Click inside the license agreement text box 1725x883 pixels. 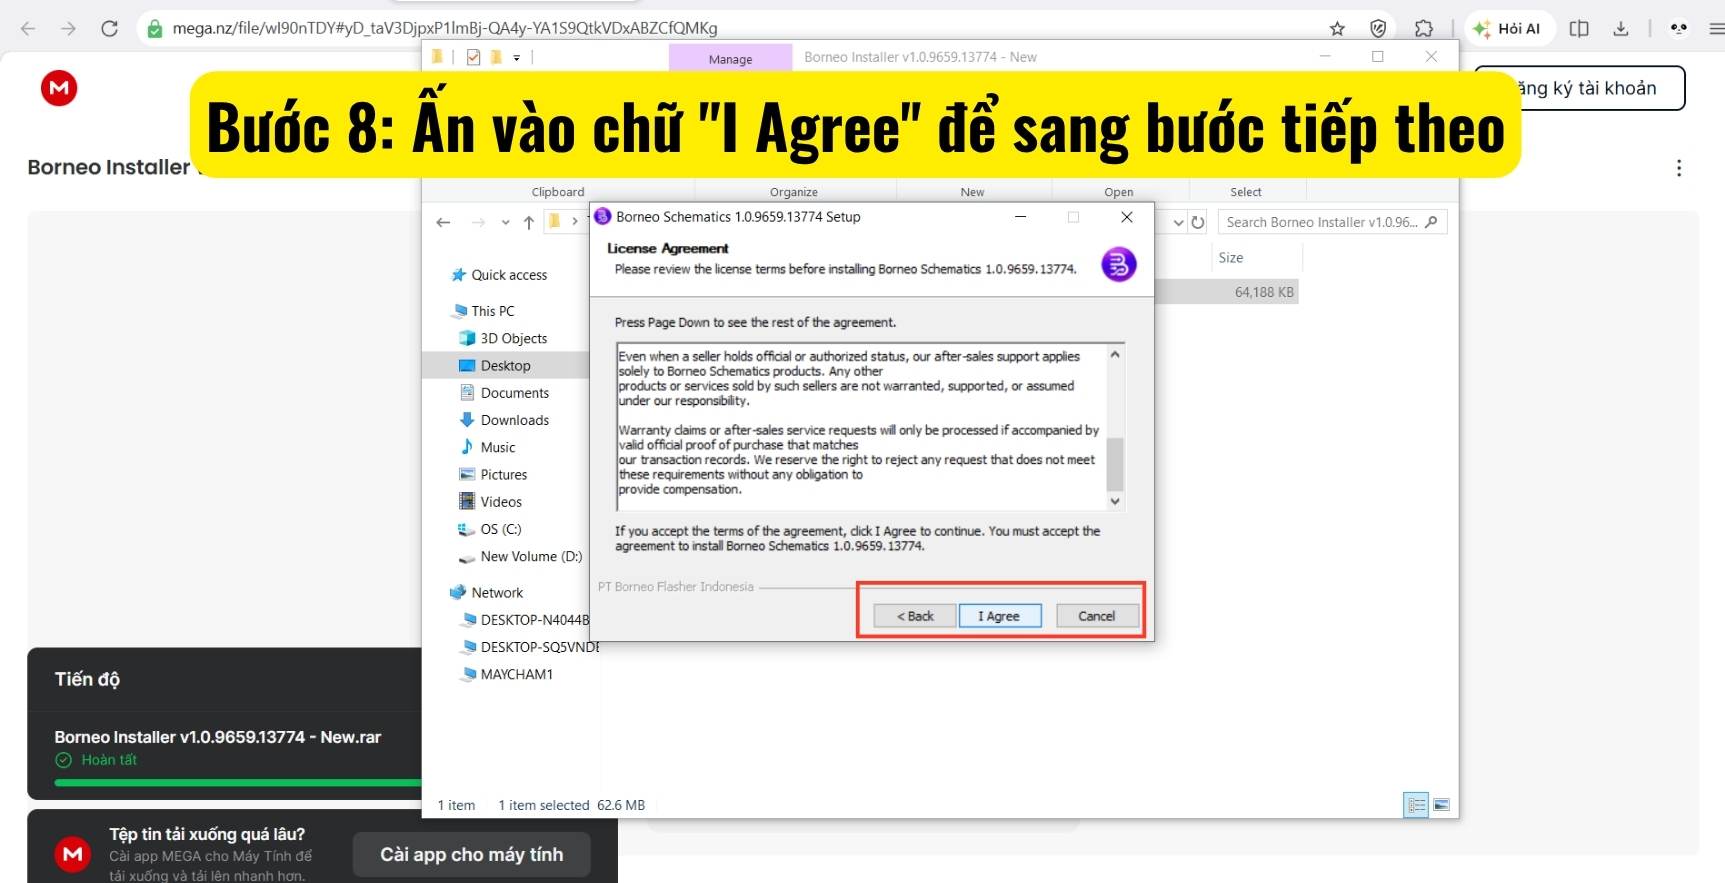pos(862,427)
